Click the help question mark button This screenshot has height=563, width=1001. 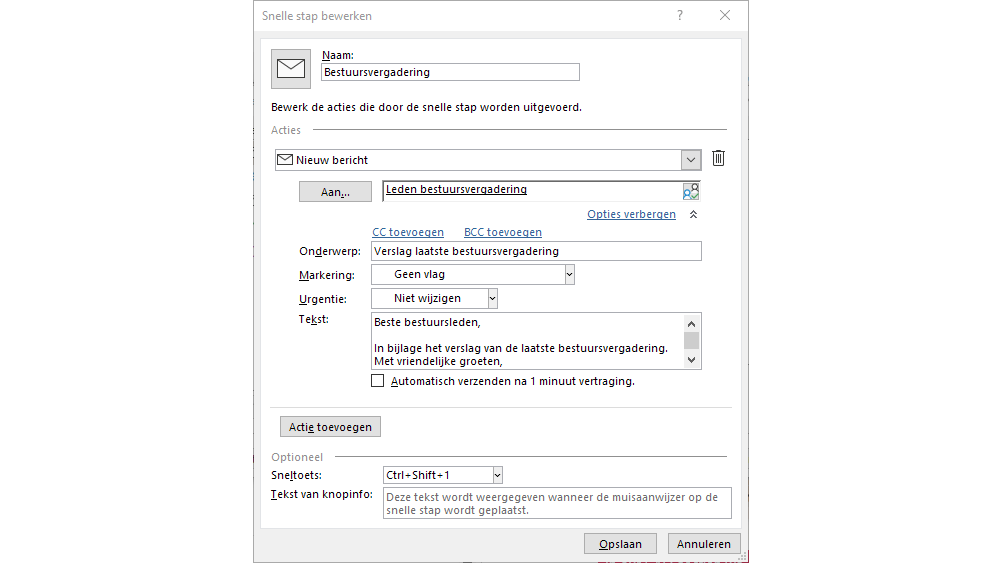(x=680, y=16)
